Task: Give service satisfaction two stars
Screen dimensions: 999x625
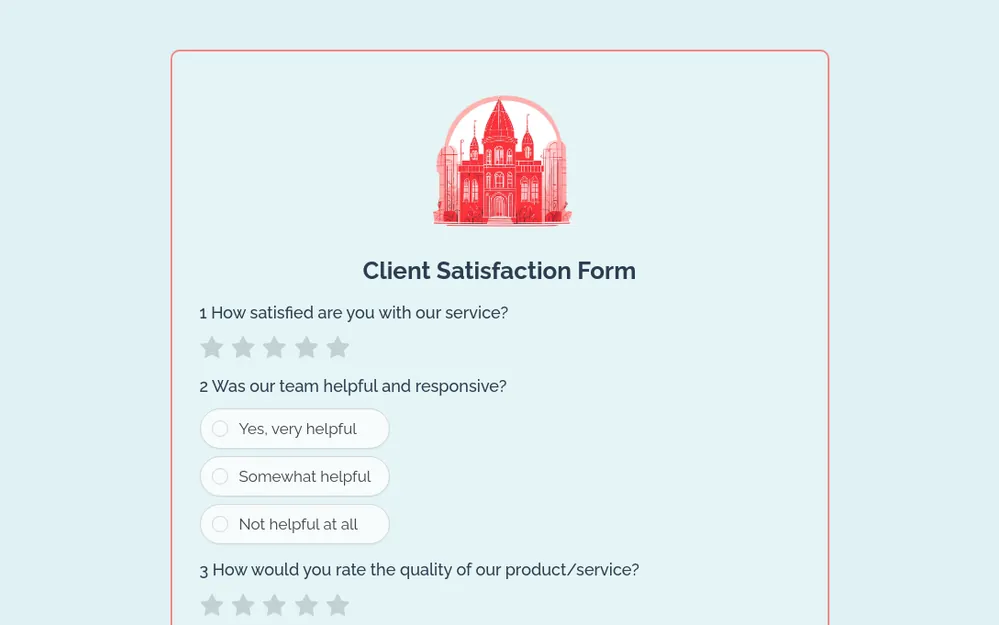Action: 243,347
